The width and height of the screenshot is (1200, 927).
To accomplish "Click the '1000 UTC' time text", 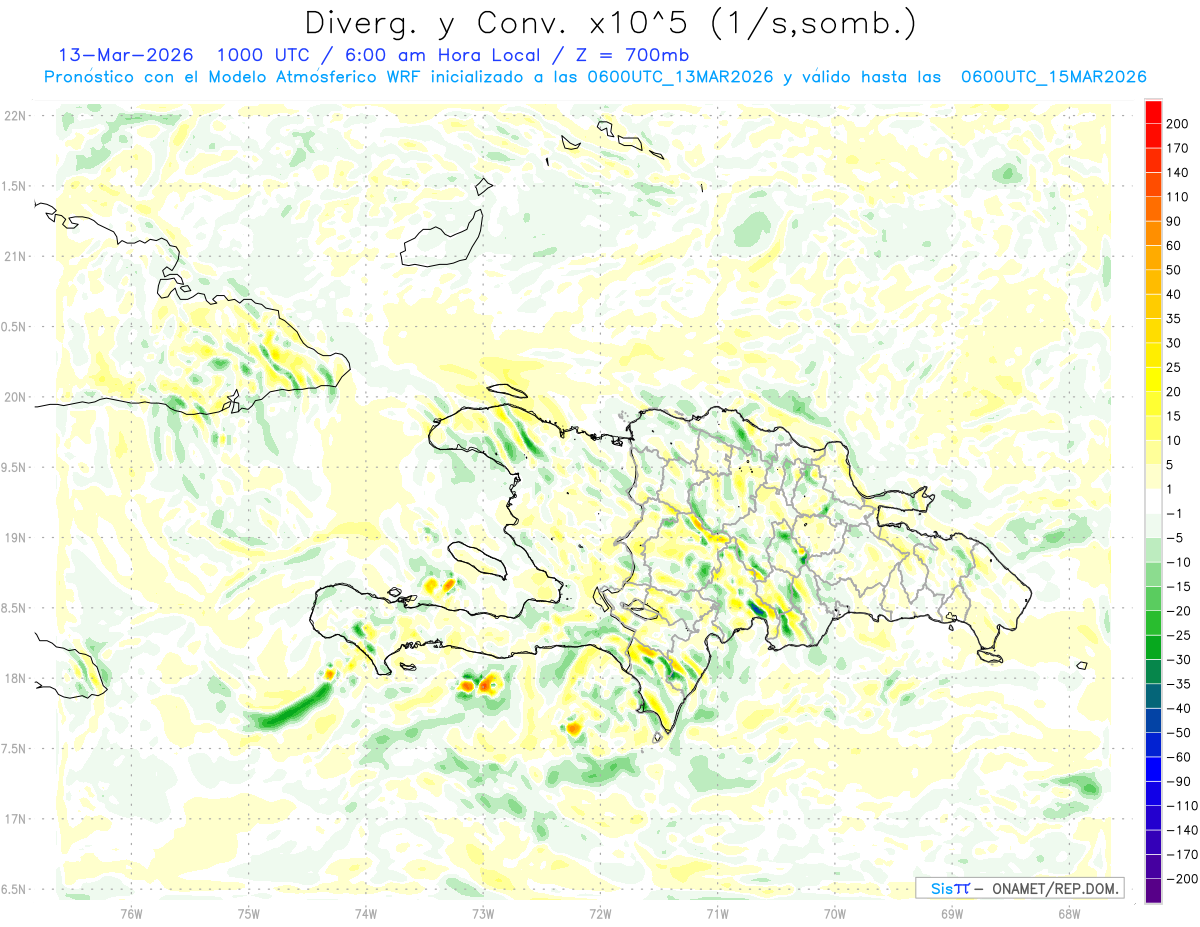I will 263,55.
